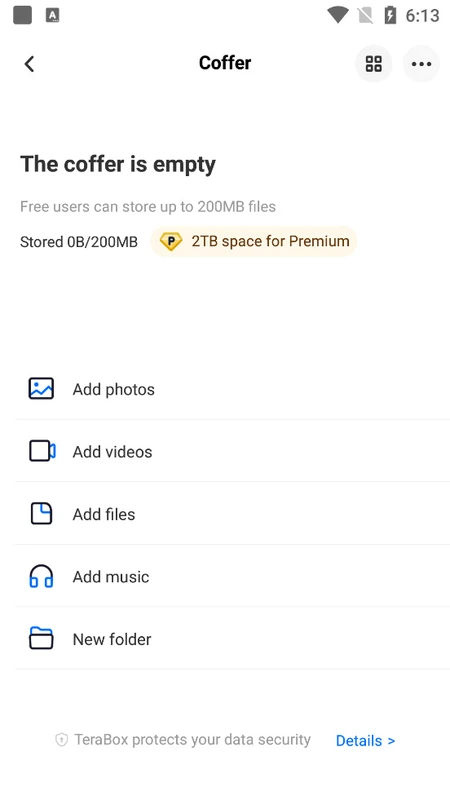Tap the Add music headphones icon
Screen dimensions: 450x800
pos(41,577)
